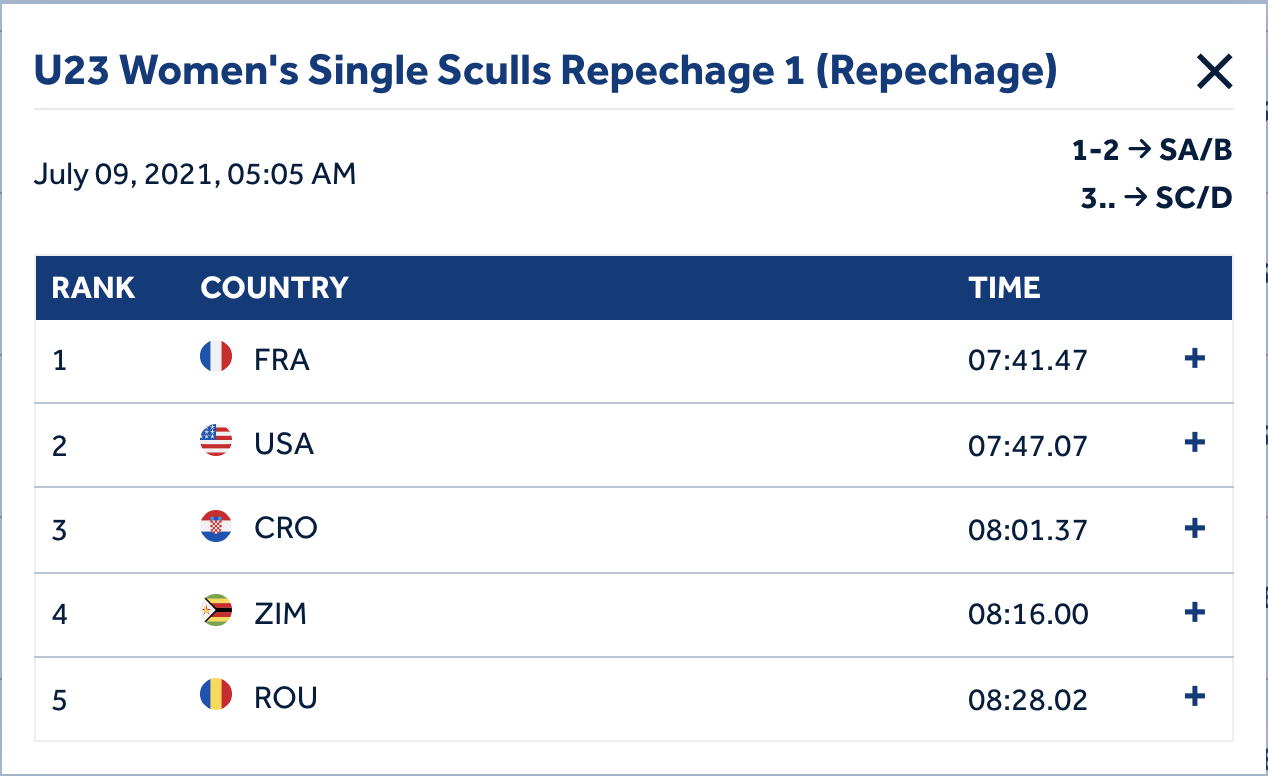The image size is (1268, 776).
Task: Click the United States flag icon
Action: point(216,441)
